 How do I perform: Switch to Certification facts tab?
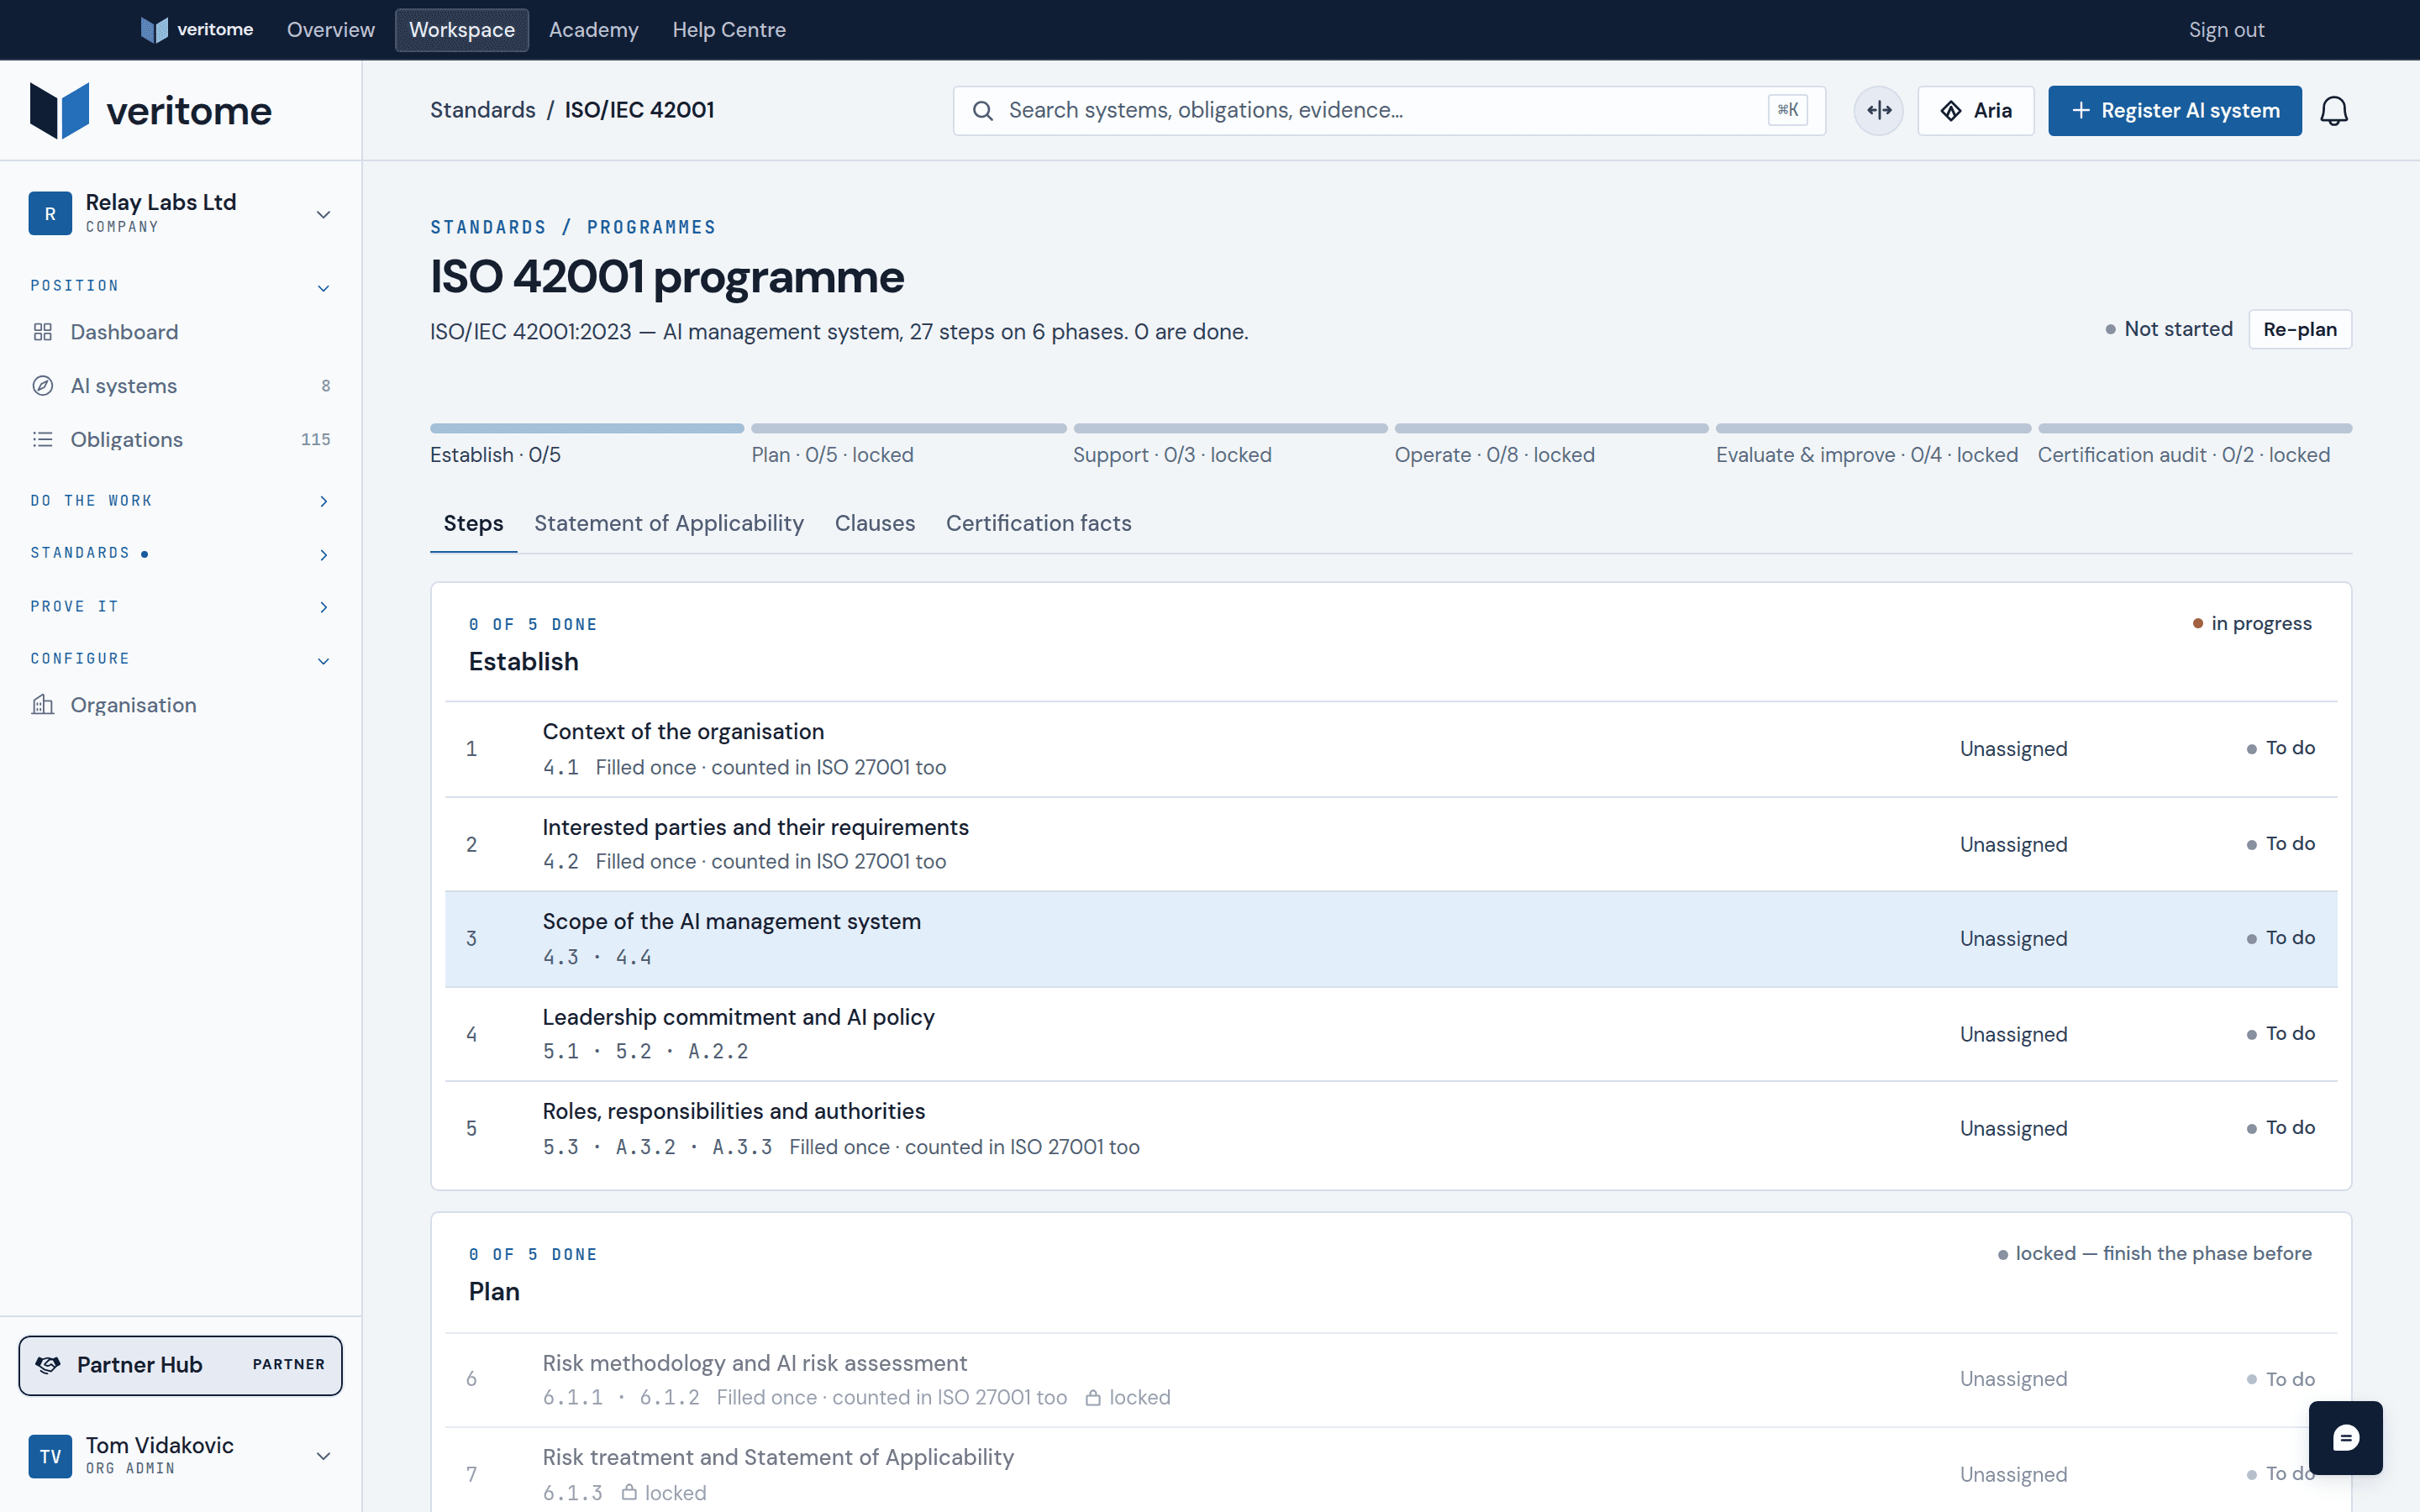click(x=1038, y=523)
